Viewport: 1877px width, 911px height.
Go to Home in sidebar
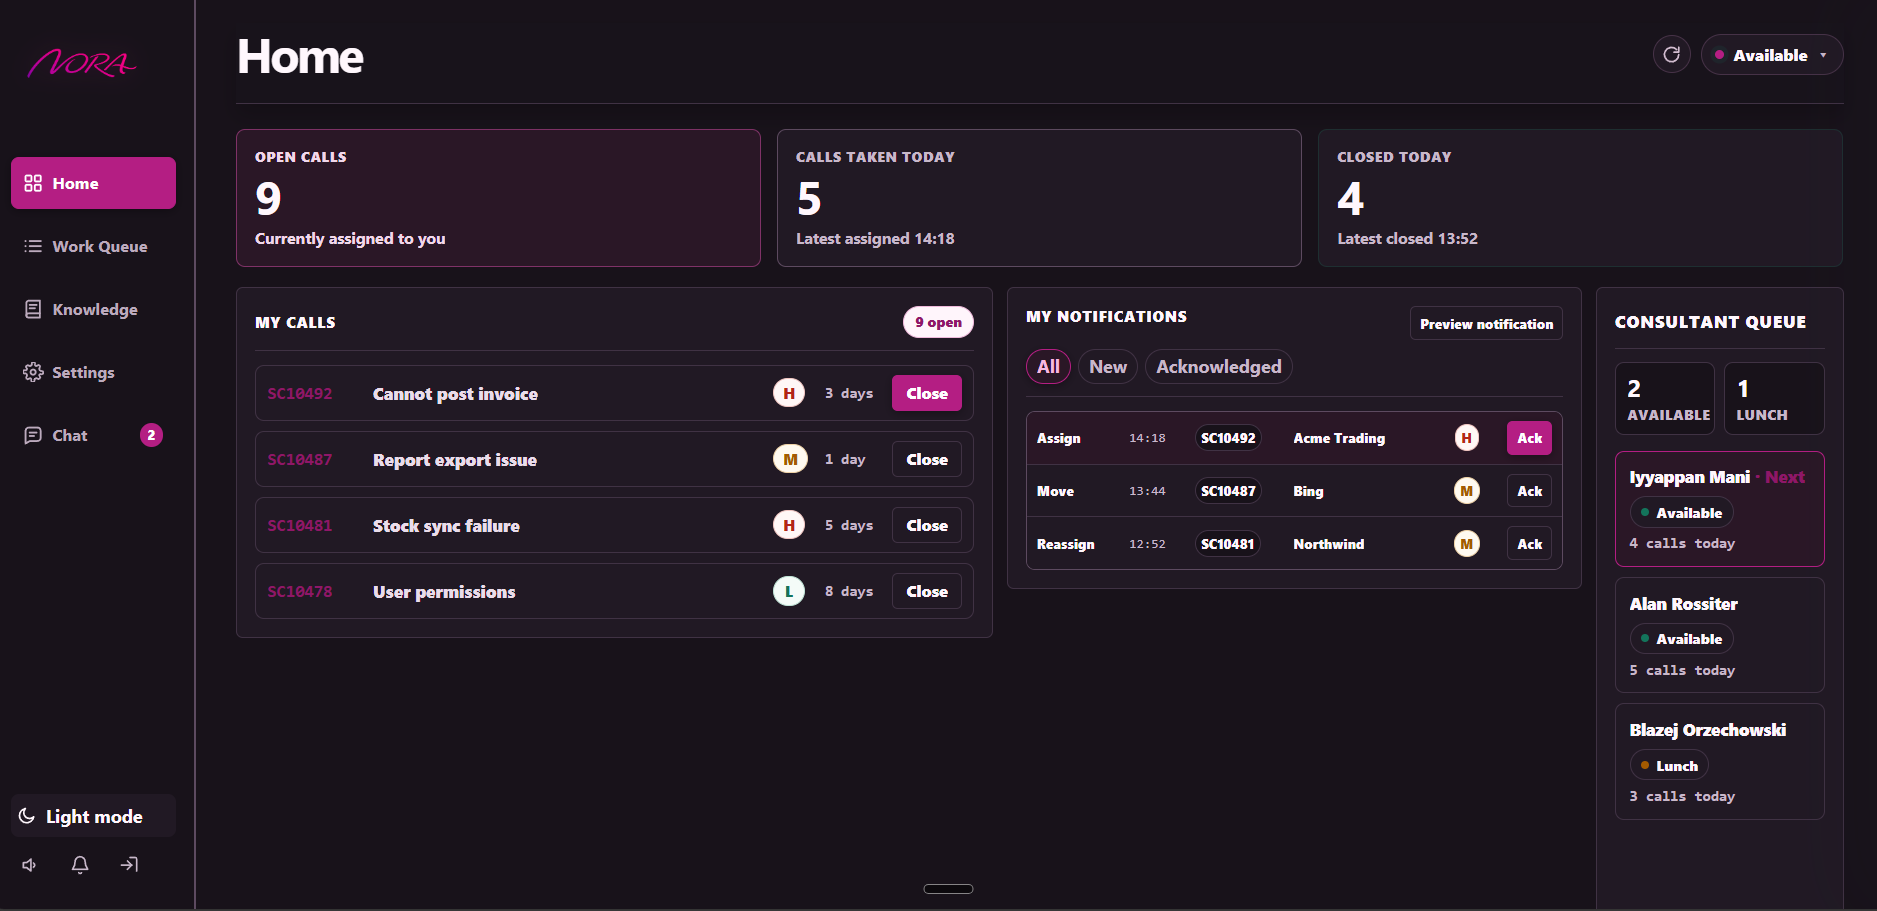click(x=93, y=183)
